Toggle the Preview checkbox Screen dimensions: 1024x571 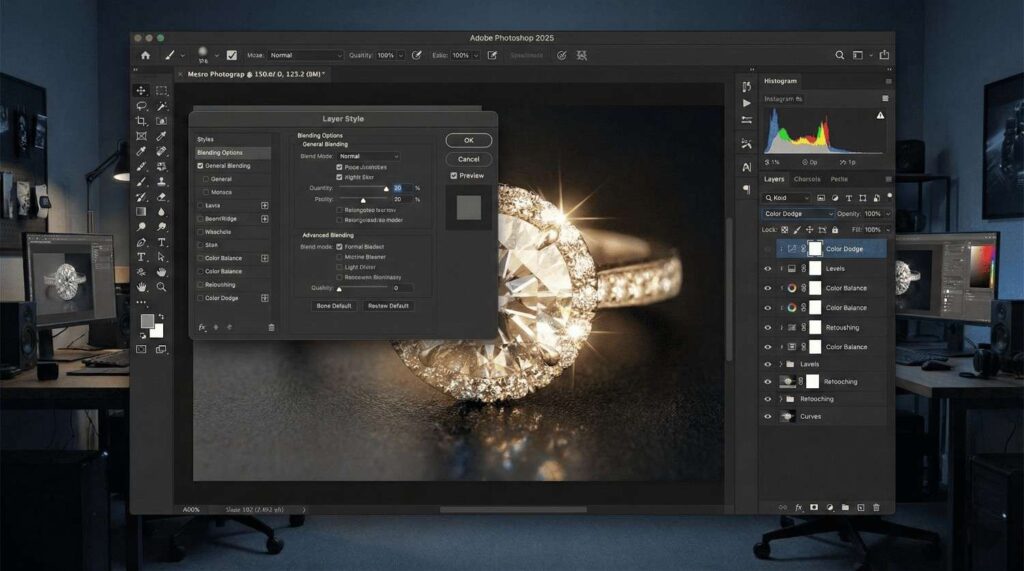pos(454,176)
